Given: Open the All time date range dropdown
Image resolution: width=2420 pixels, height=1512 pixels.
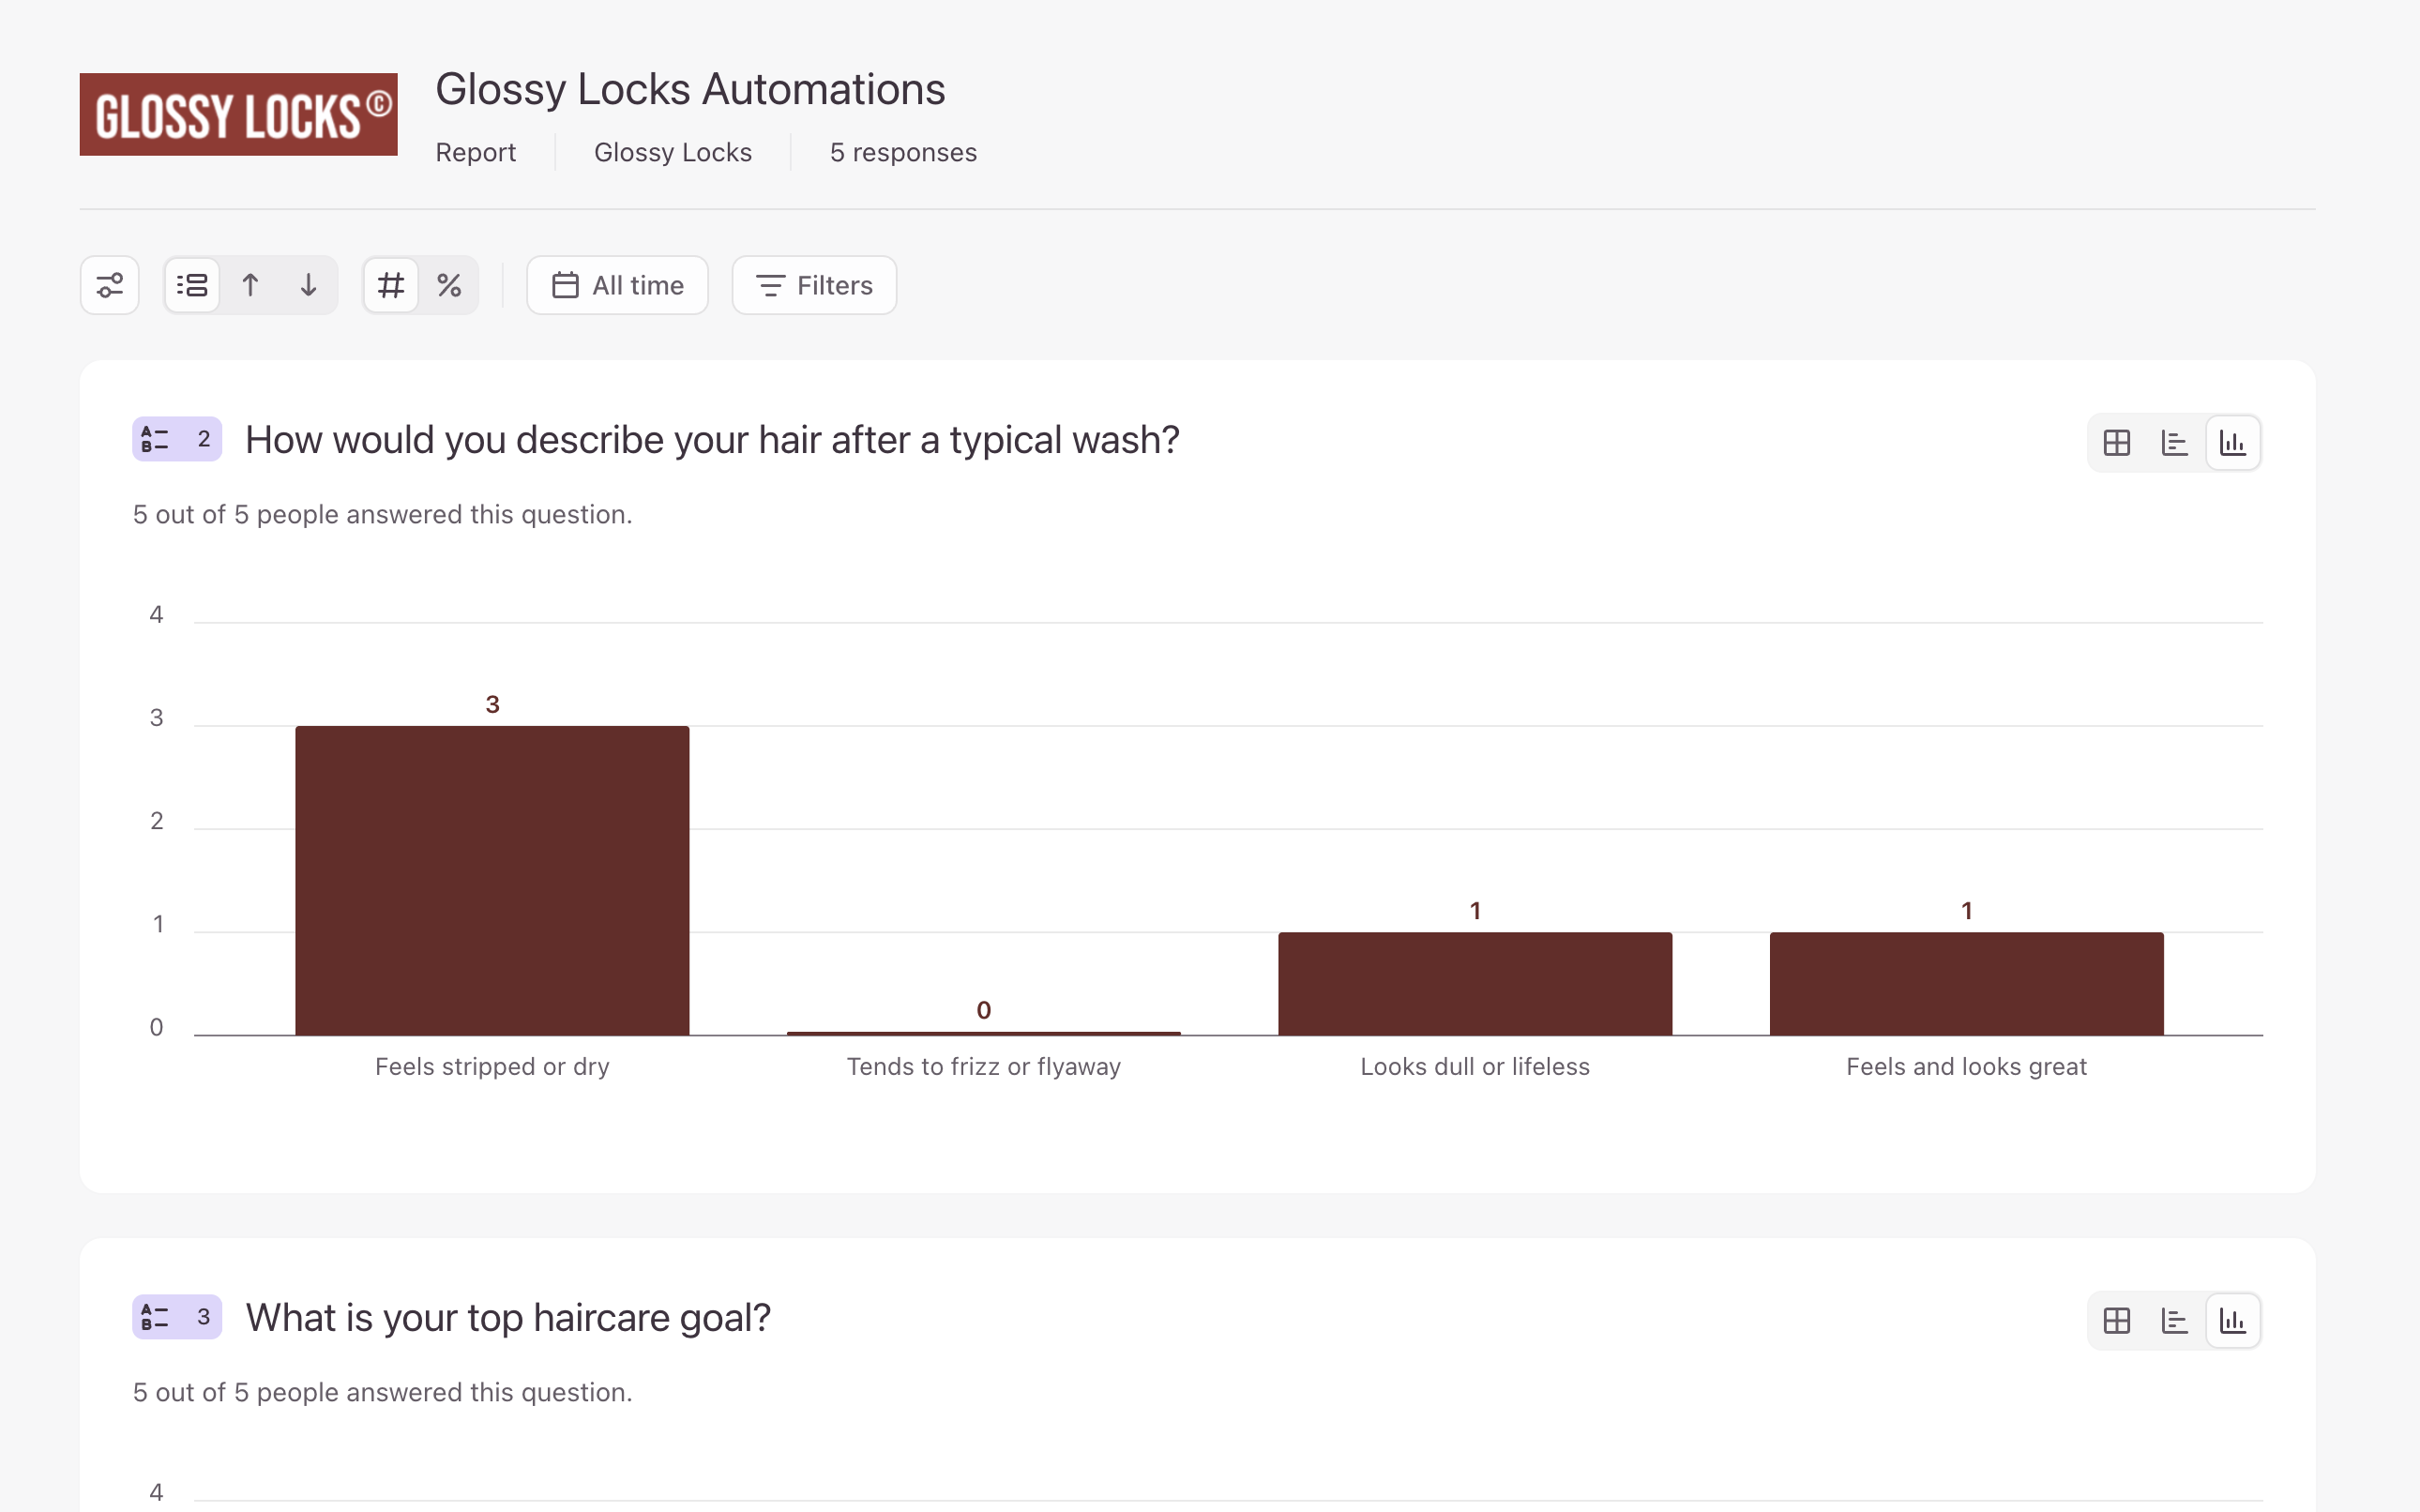Looking at the screenshot, I should click(x=617, y=285).
